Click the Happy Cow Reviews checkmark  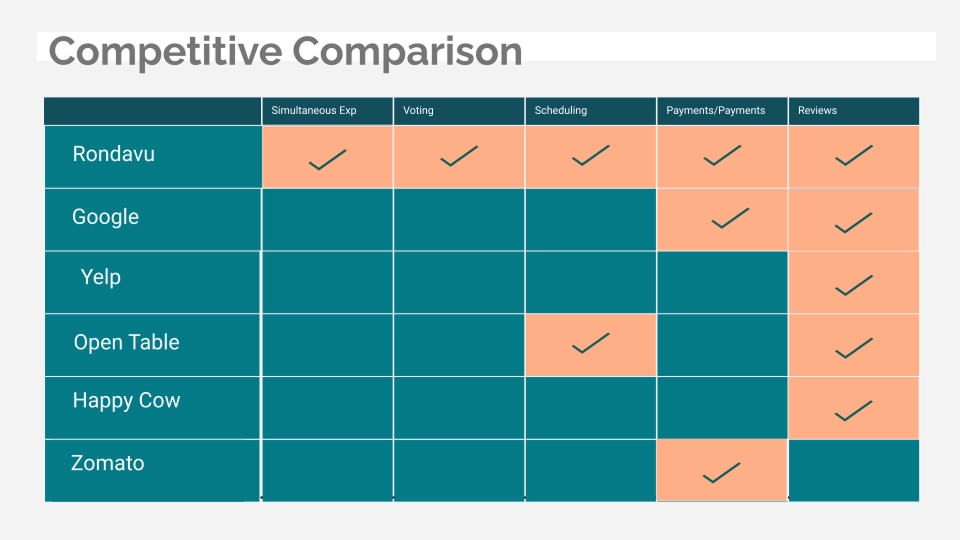[853, 411]
